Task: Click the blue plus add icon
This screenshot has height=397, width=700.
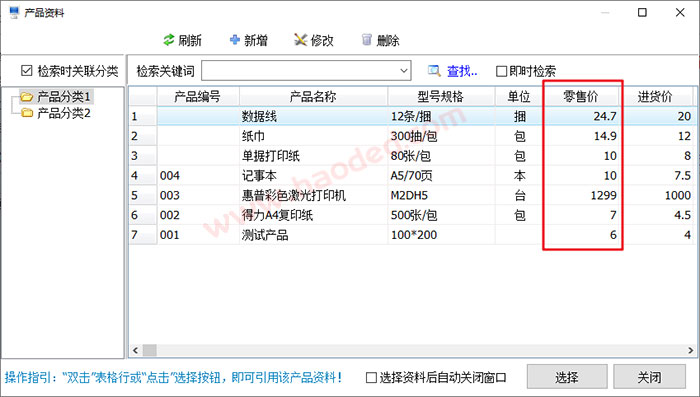Action: point(234,40)
